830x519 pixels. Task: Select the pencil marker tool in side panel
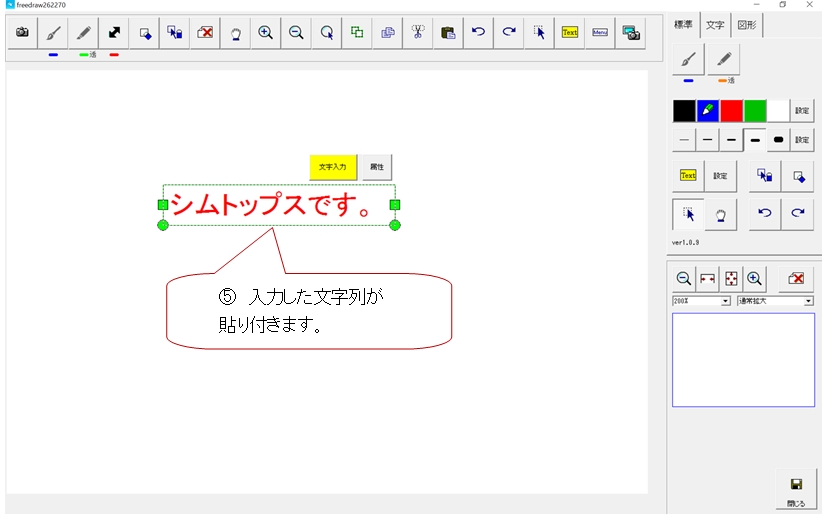tap(724, 59)
